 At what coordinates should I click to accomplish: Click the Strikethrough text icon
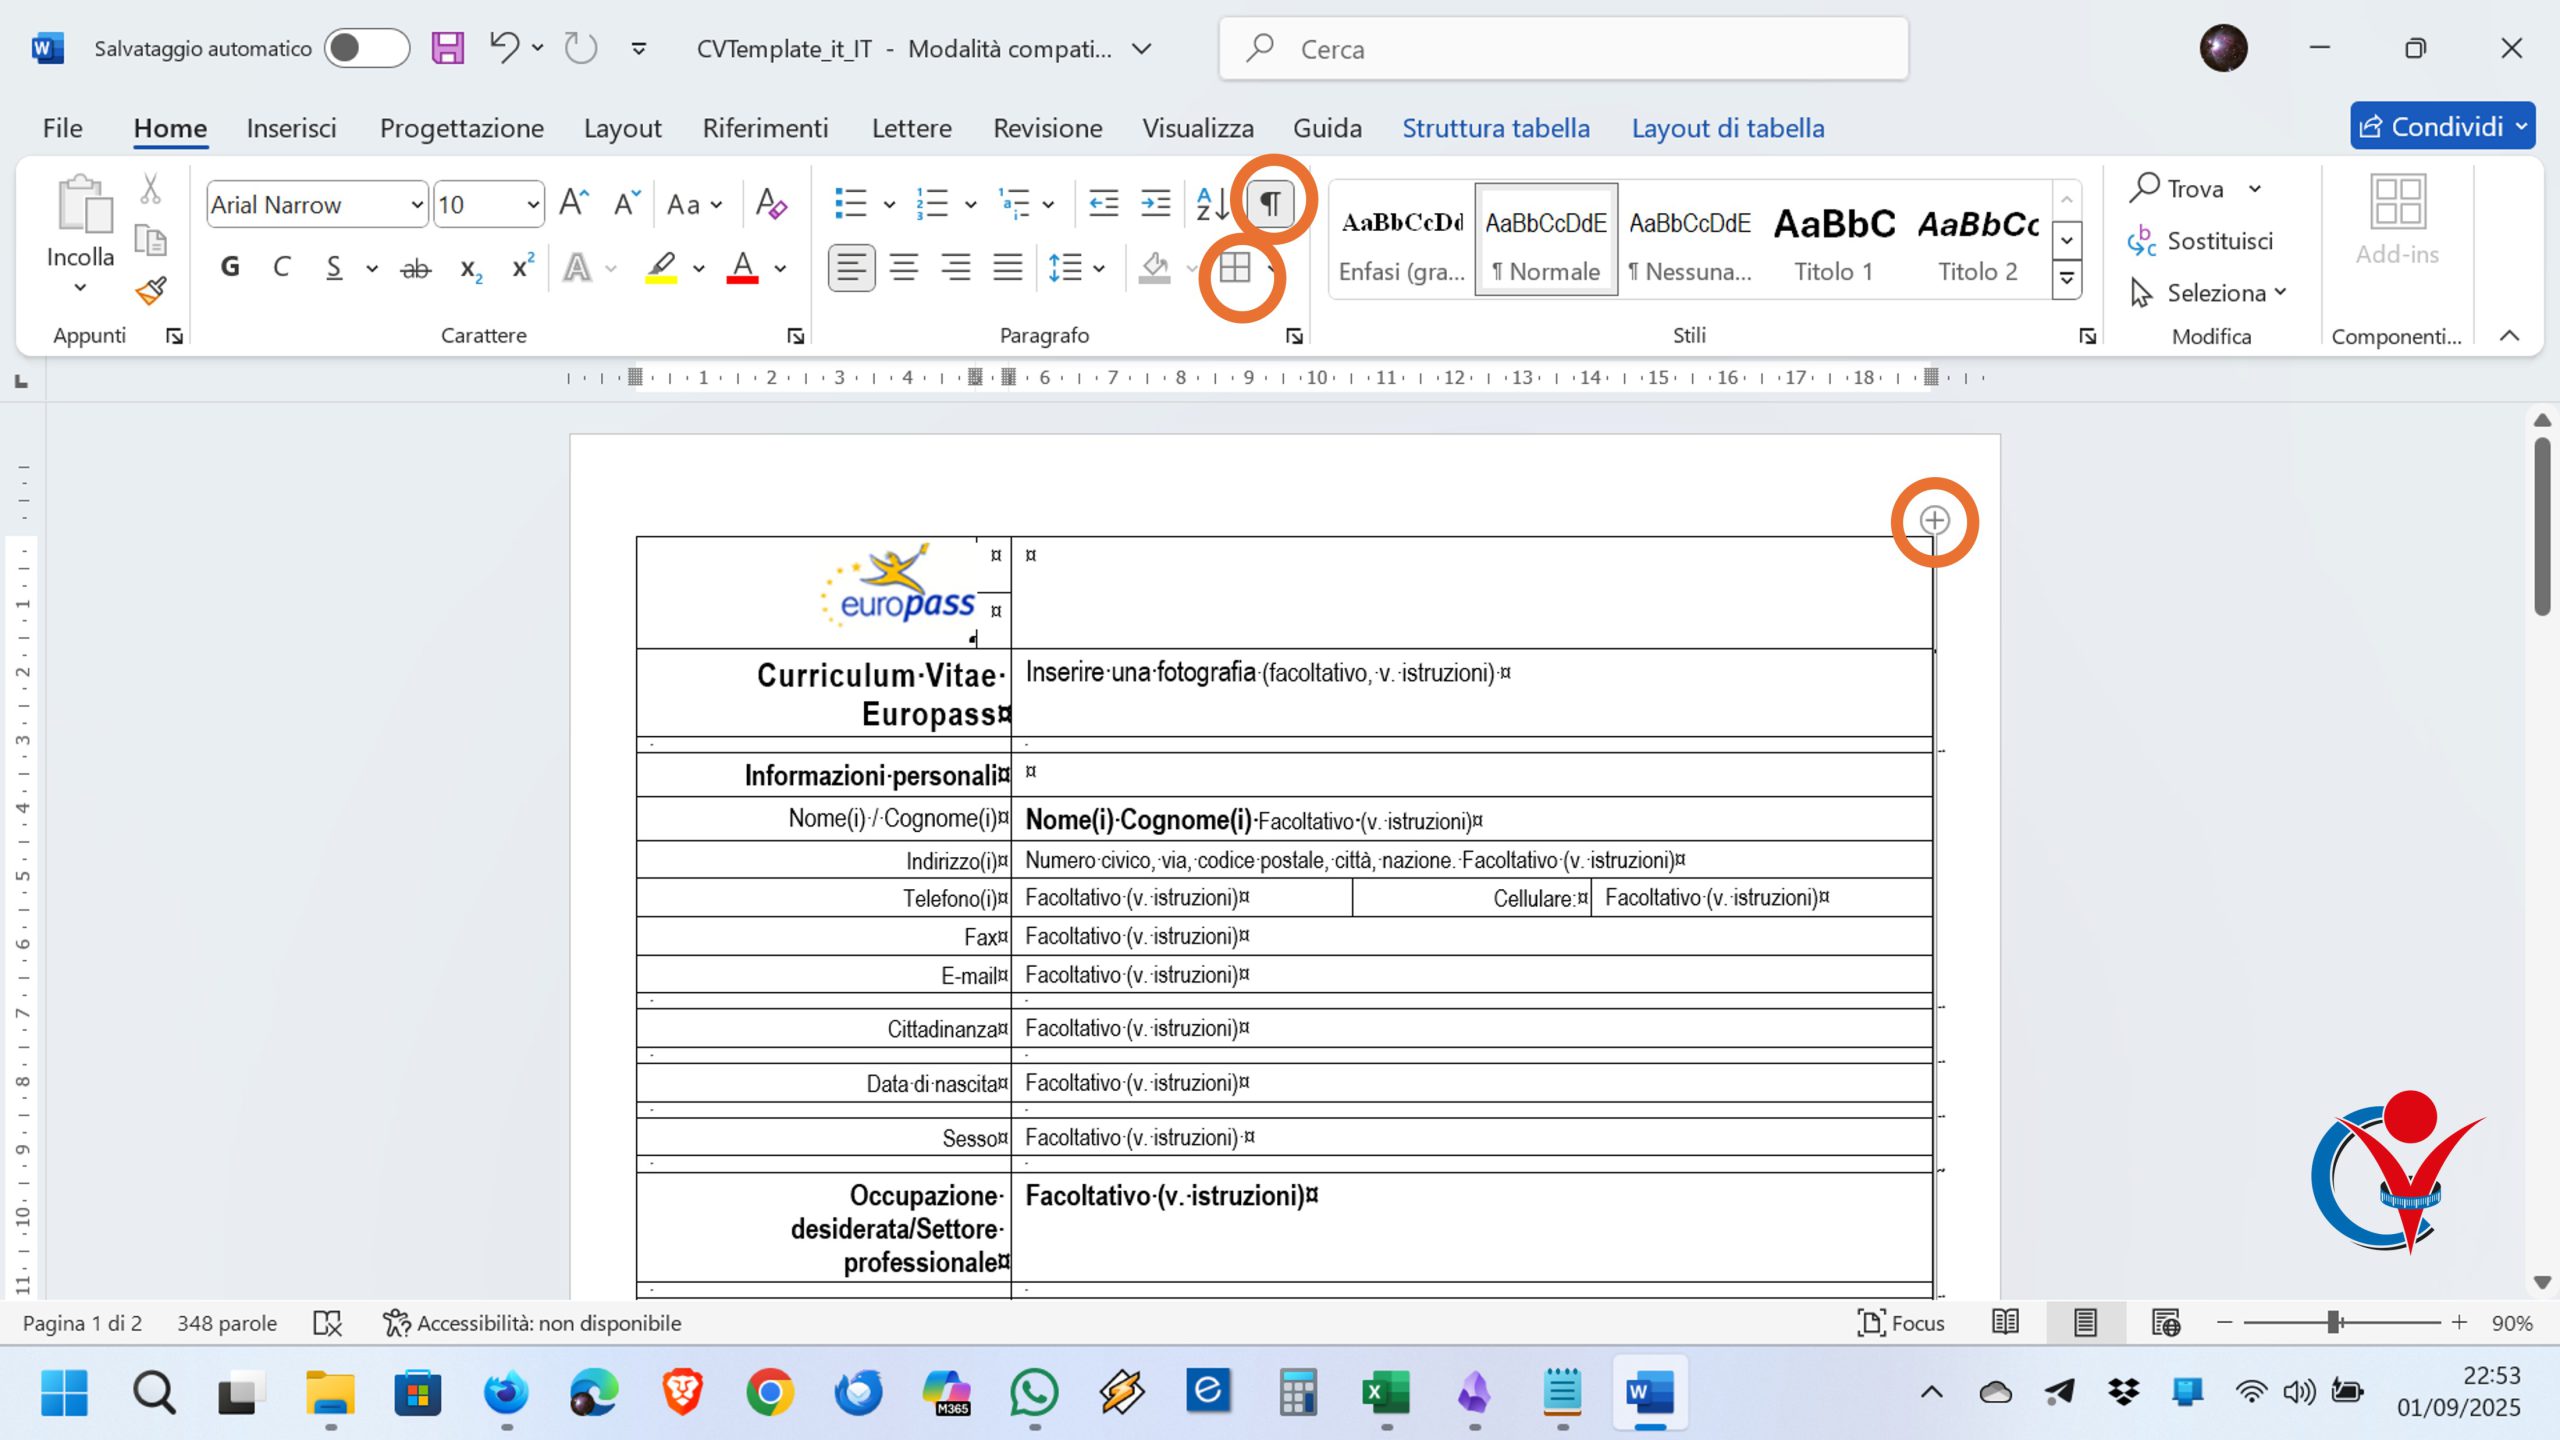pyautogui.click(x=415, y=268)
